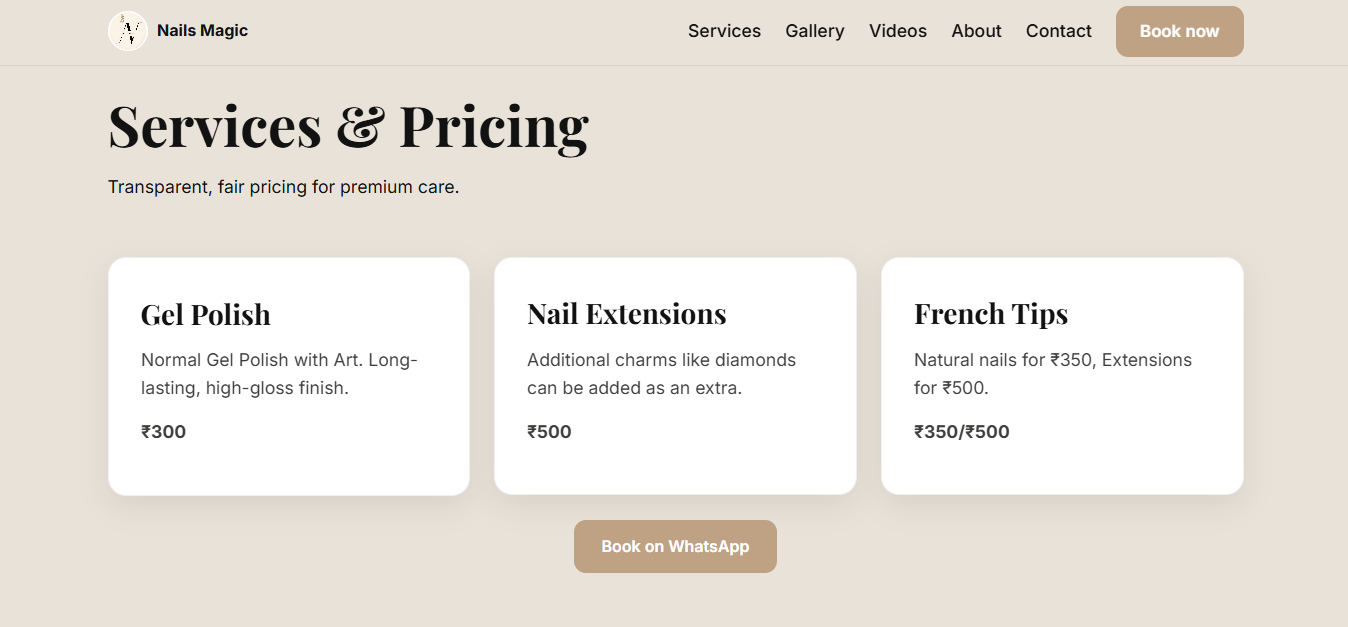Click the ₹300 price on Gel Polish
Image resolution: width=1348 pixels, height=627 pixels.
coord(164,431)
